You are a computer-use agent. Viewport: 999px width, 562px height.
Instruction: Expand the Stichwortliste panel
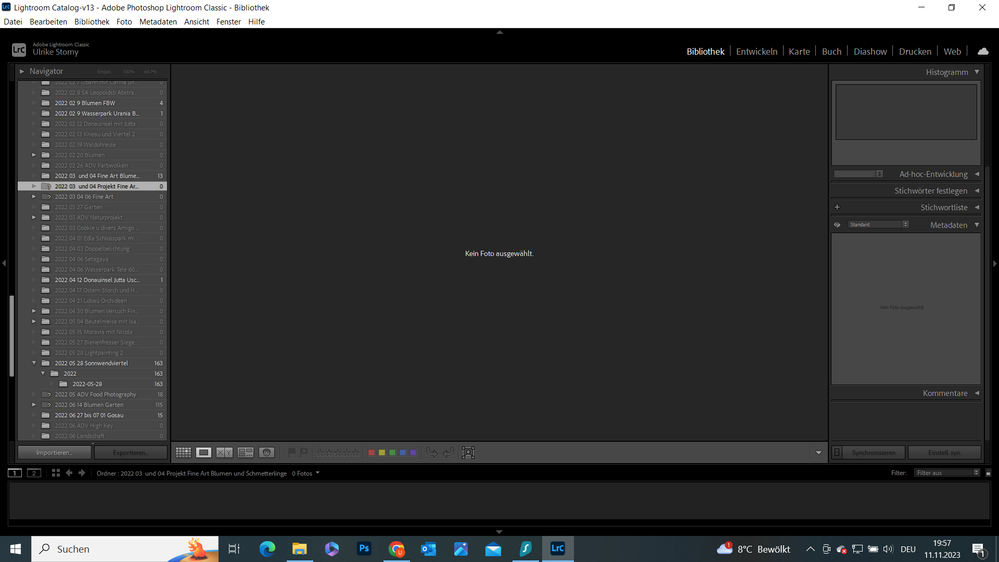(977, 207)
